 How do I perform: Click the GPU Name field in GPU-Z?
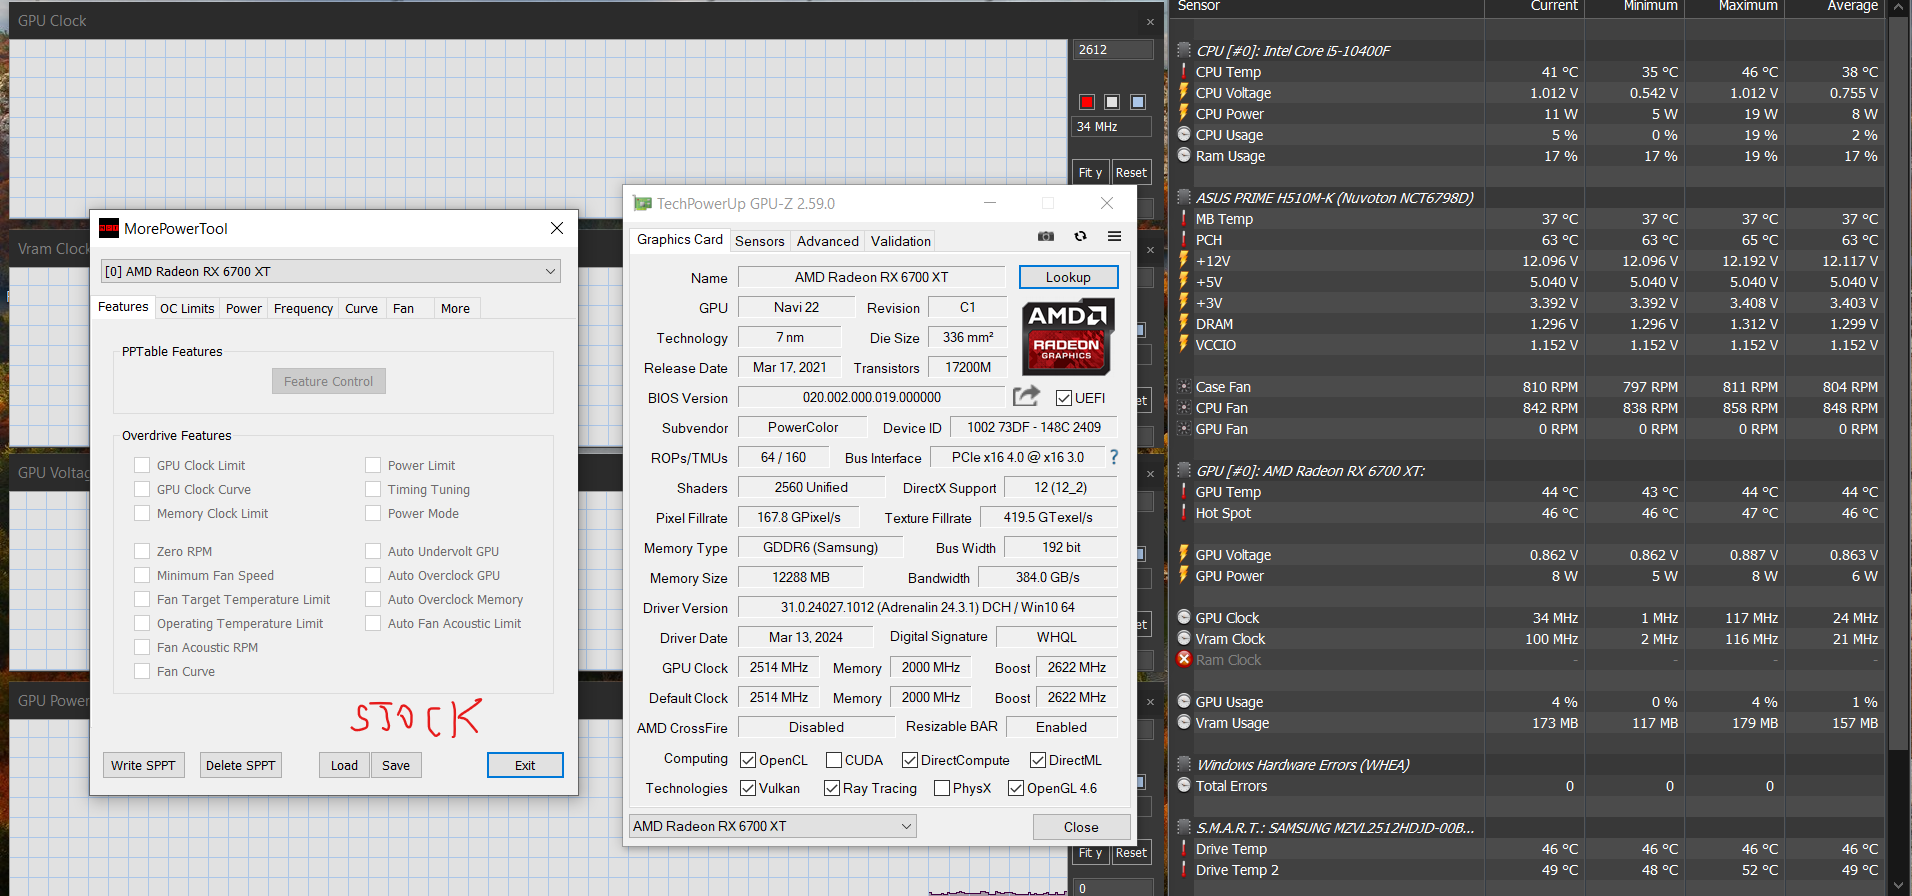coord(871,277)
